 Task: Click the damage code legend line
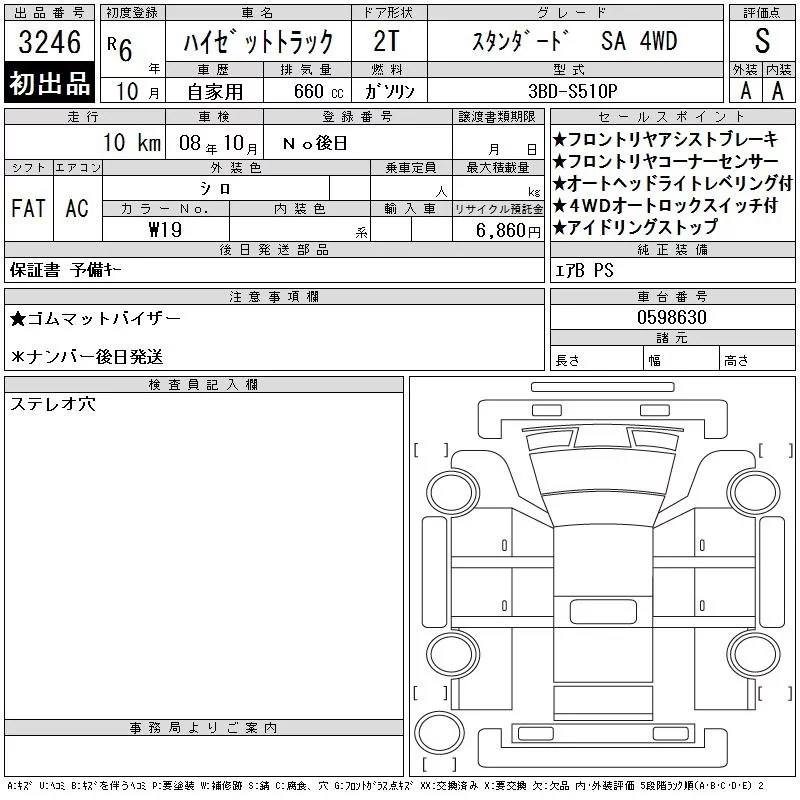(386, 786)
